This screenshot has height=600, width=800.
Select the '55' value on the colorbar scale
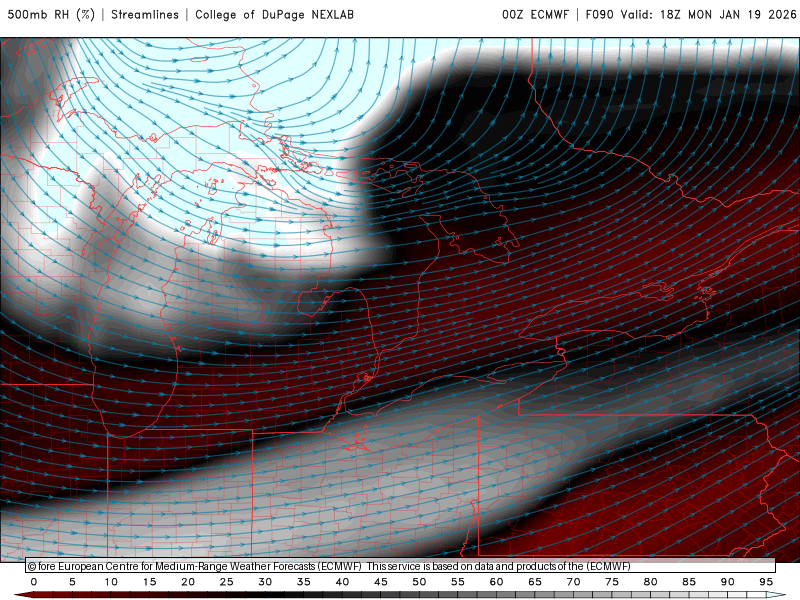458,582
